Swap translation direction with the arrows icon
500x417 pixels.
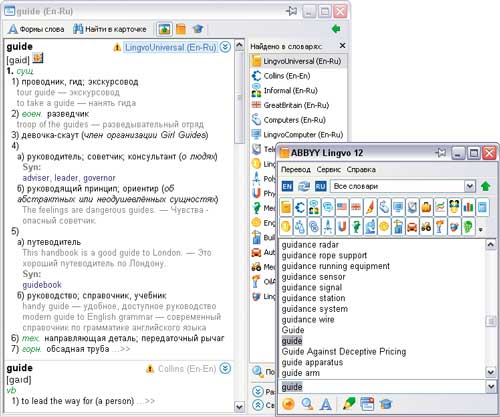pyautogui.click(x=304, y=186)
